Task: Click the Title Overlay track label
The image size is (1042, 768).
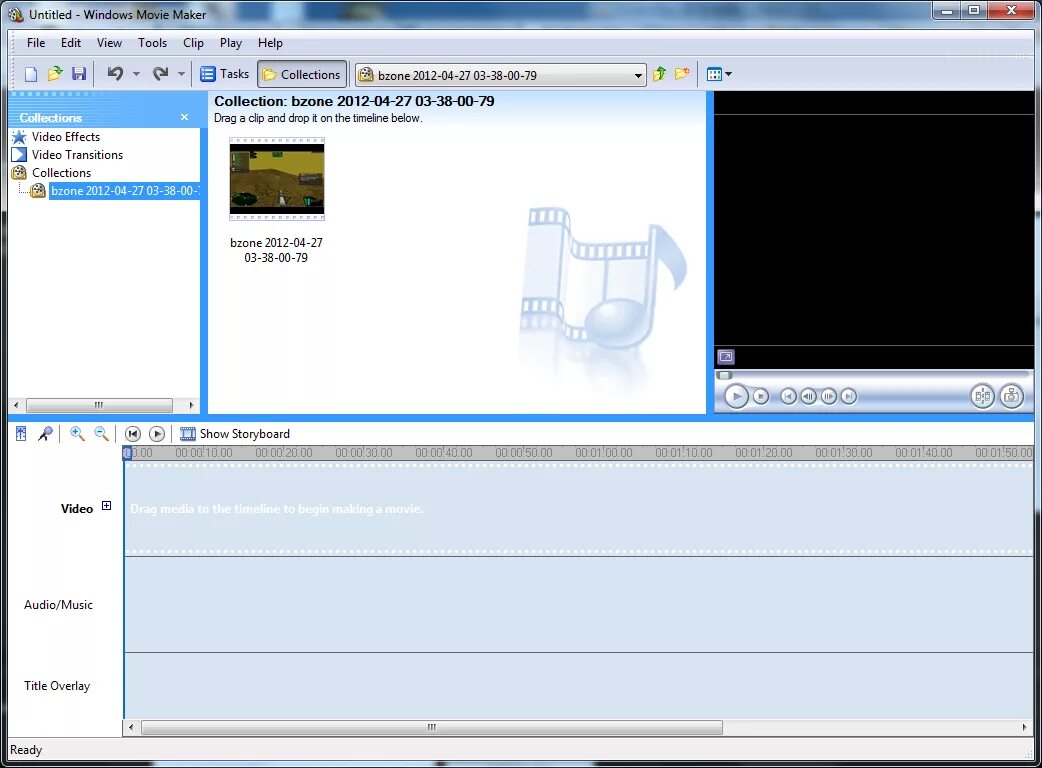Action: 57,686
